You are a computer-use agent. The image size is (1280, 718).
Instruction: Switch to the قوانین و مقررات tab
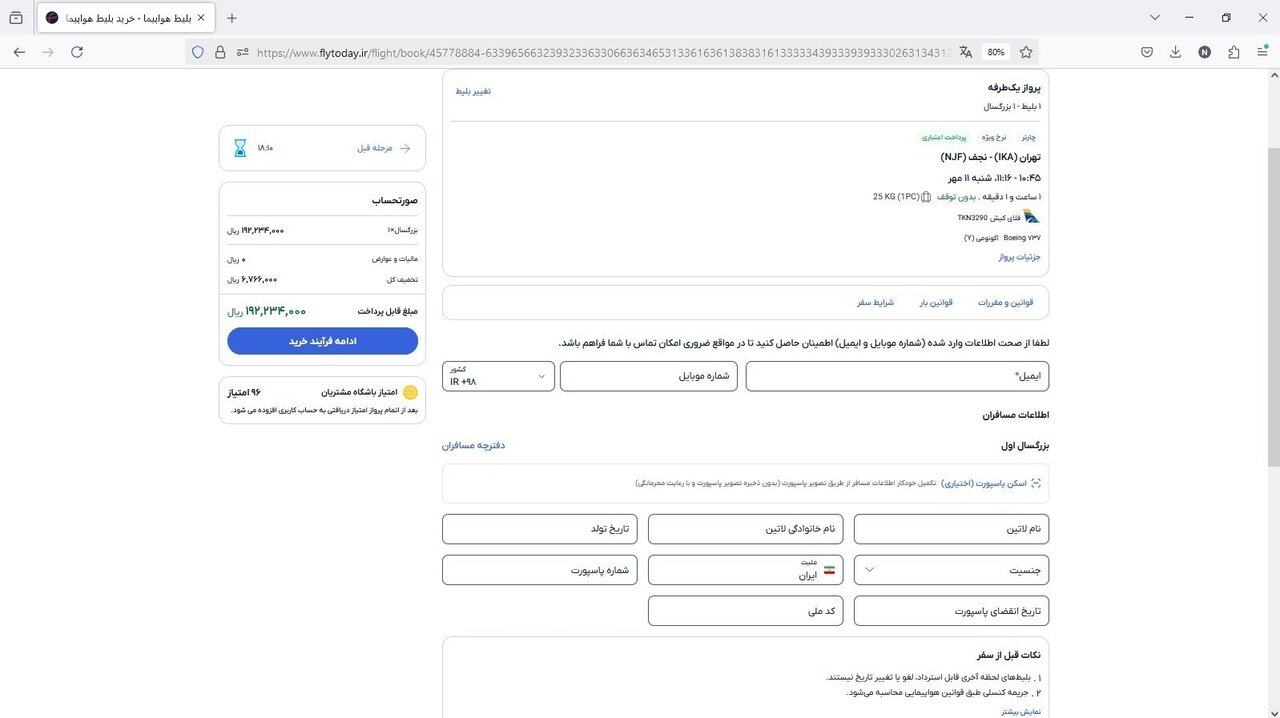pos(1005,302)
